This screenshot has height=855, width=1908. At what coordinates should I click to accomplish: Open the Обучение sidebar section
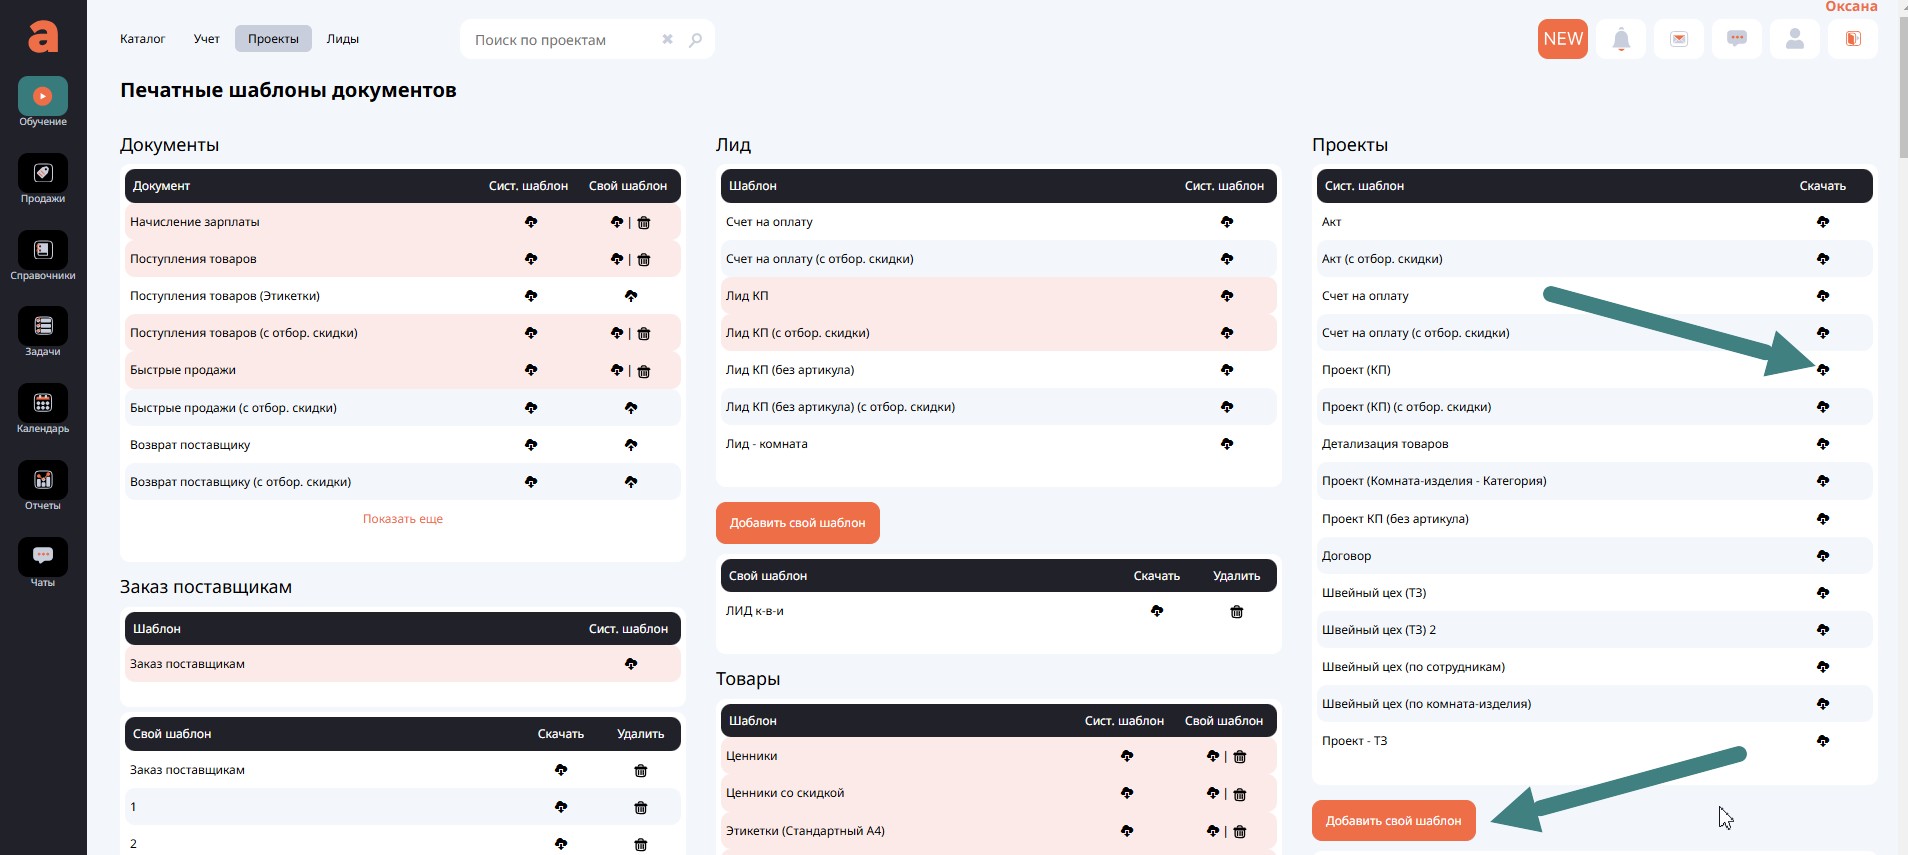point(42,97)
